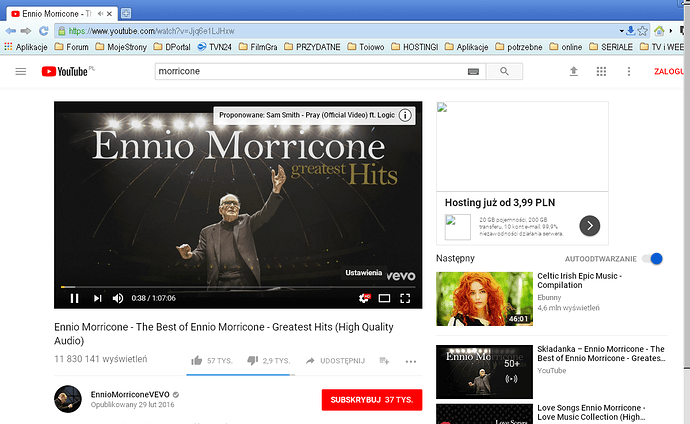The image size is (690, 424).
Task: Open Składanka Ennio Morricone title link
Action: [601, 354]
